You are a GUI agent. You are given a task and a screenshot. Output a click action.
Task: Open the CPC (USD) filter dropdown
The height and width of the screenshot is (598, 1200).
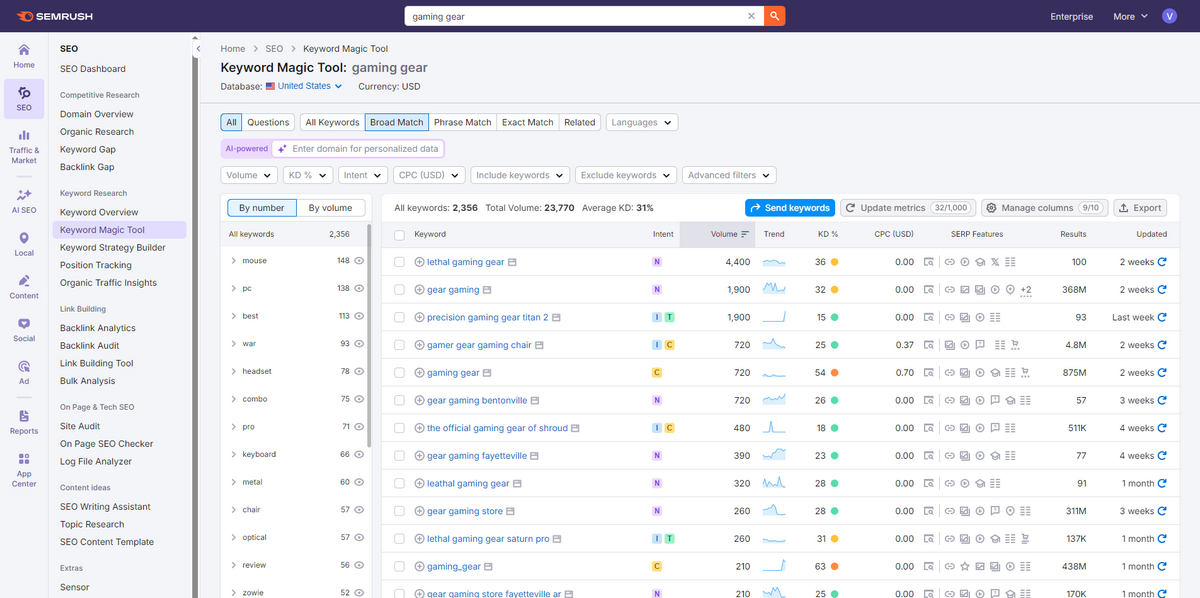click(429, 175)
